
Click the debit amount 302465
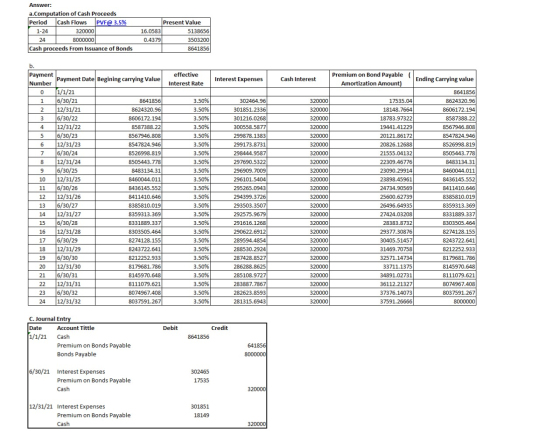[200, 372]
